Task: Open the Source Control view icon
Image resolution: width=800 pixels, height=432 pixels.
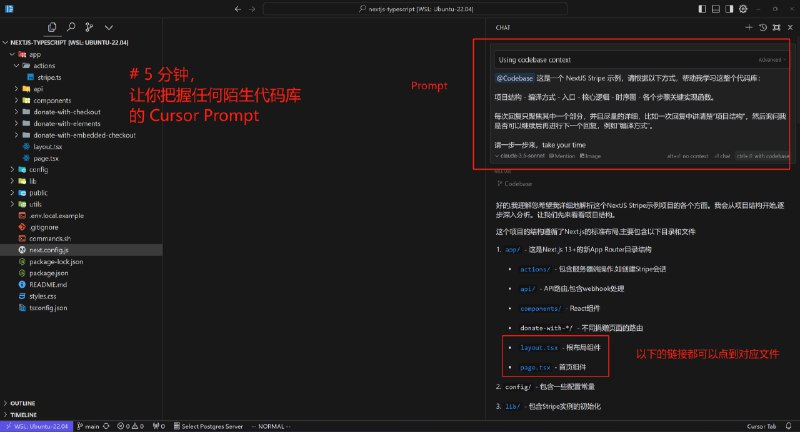Action: click(89, 27)
